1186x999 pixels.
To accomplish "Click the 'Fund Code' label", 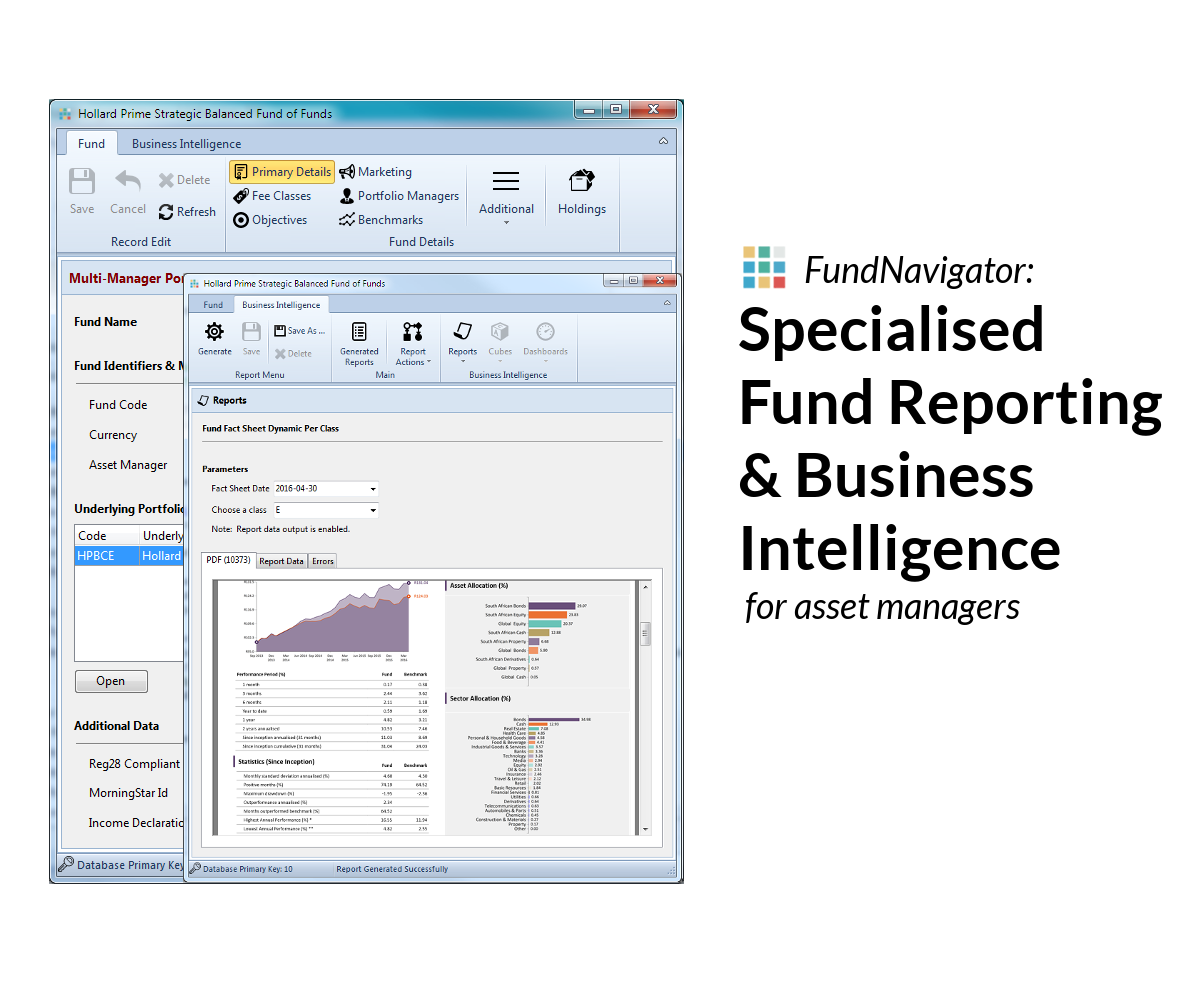I will coord(118,405).
